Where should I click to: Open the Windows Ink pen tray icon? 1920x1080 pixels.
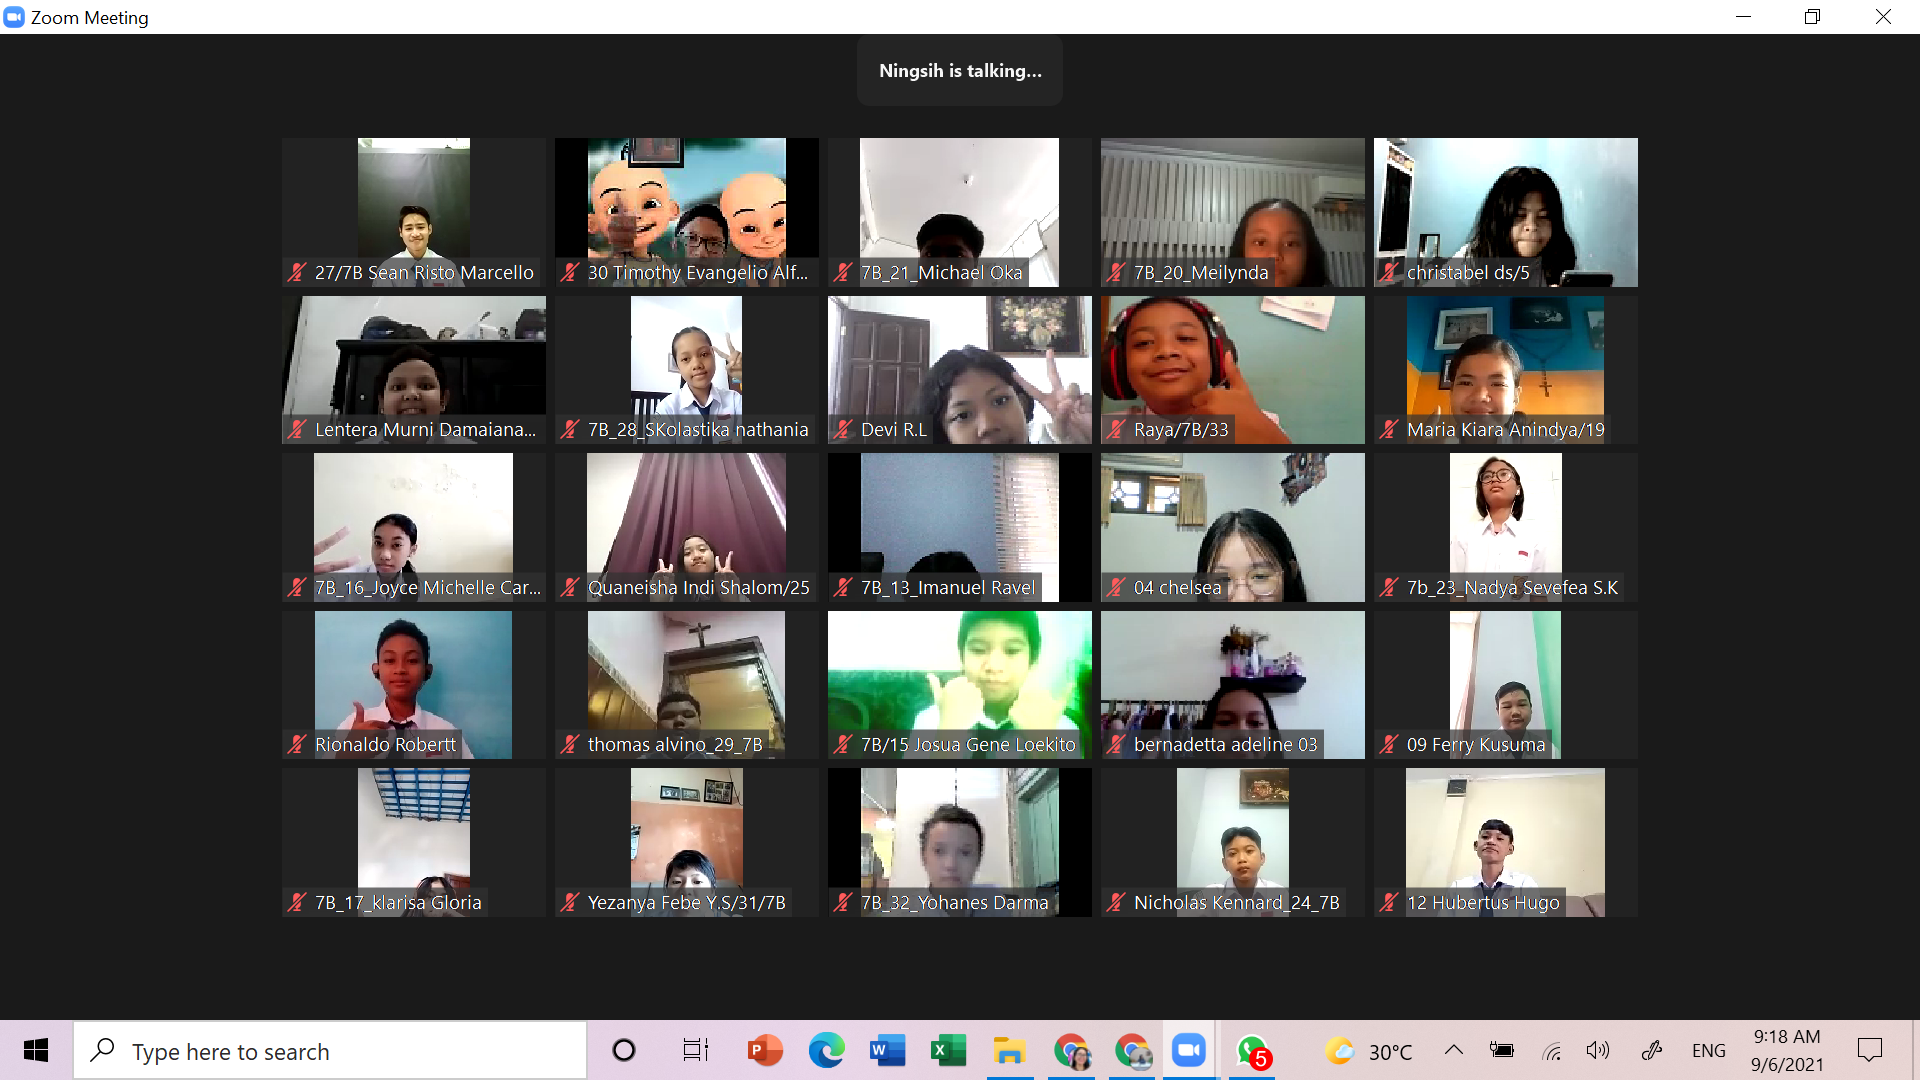[x=1652, y=1050]
